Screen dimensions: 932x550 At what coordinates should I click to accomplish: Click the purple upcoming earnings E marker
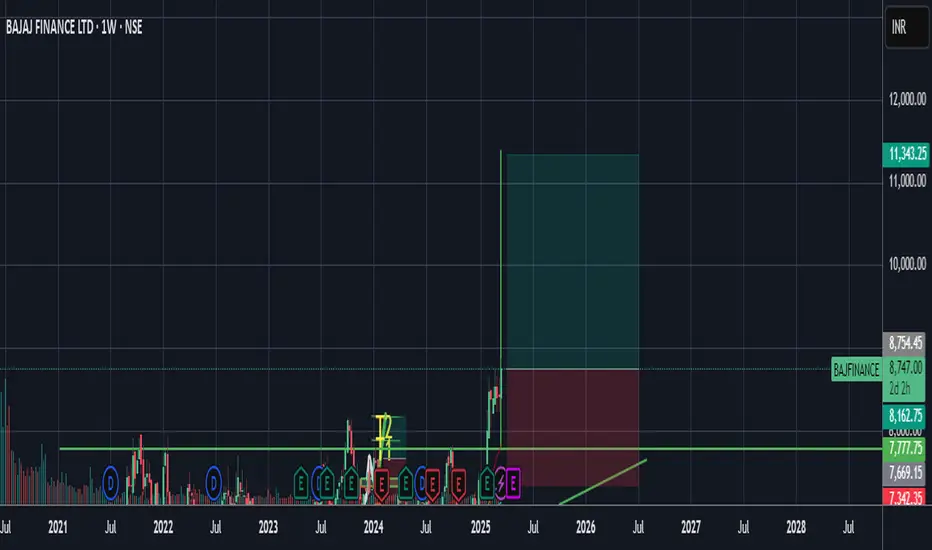(x=513, y=483)
